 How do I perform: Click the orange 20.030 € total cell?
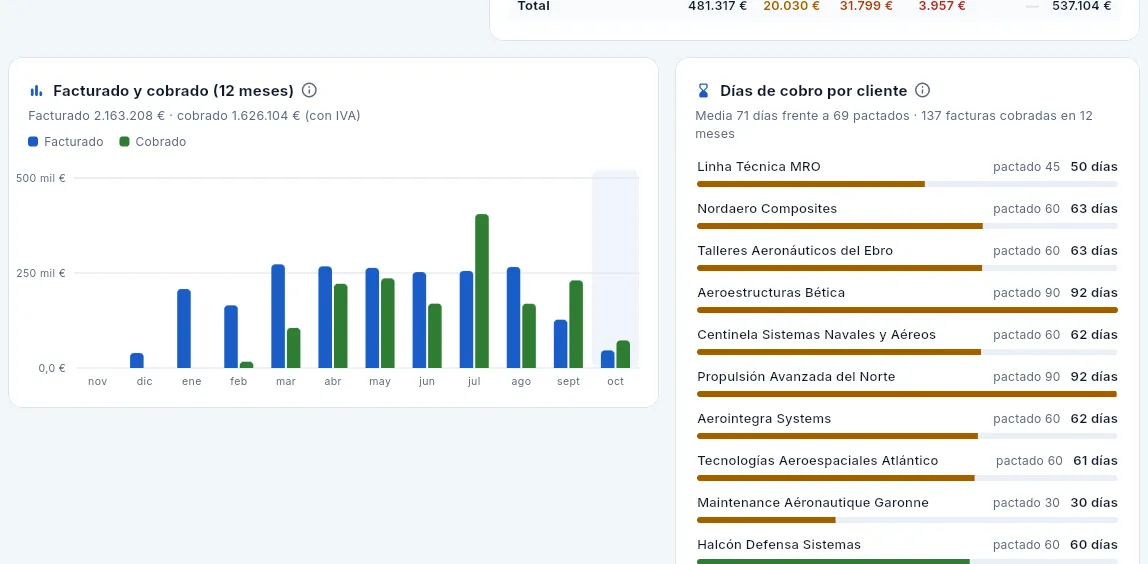pos(791,6)
